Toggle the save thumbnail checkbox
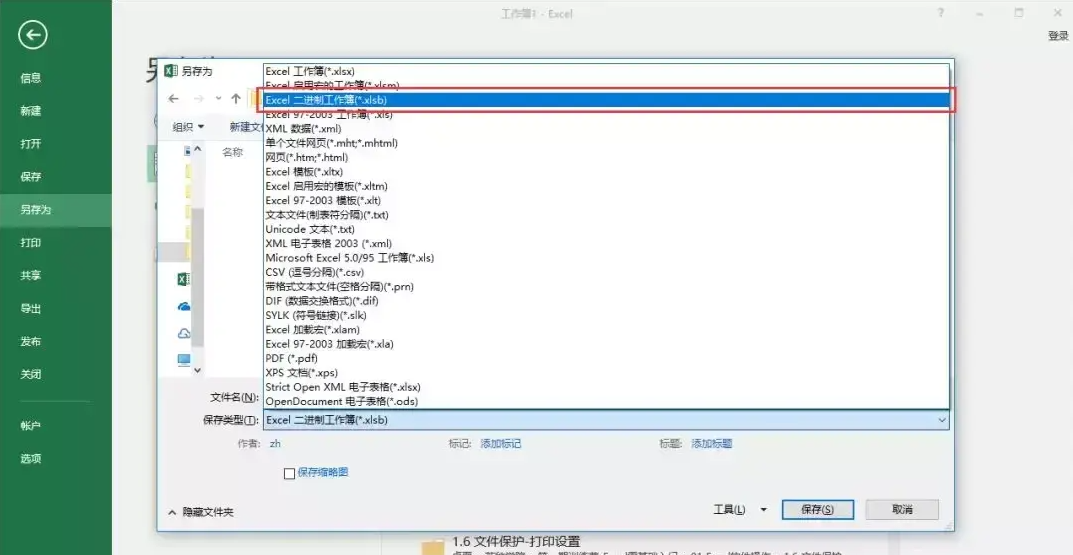Viewport: 1073px width, 555px height. (x=289, y=473)
